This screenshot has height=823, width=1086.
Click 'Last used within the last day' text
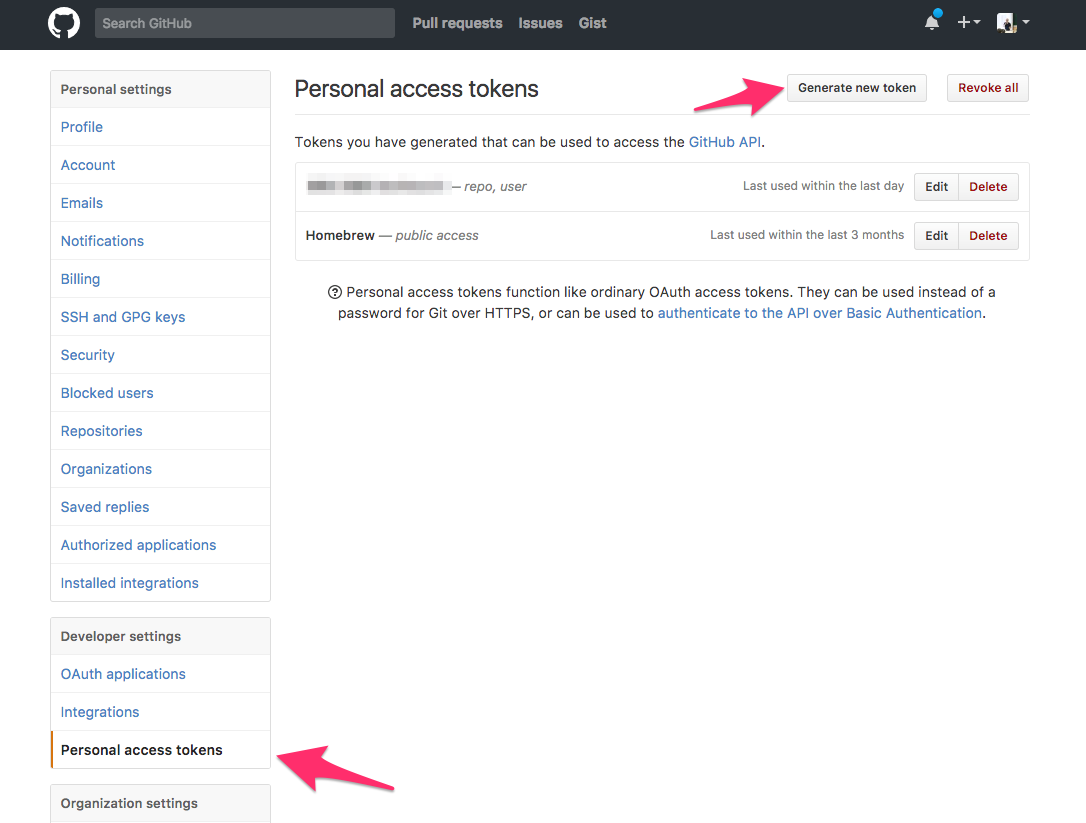pos(824,186)
